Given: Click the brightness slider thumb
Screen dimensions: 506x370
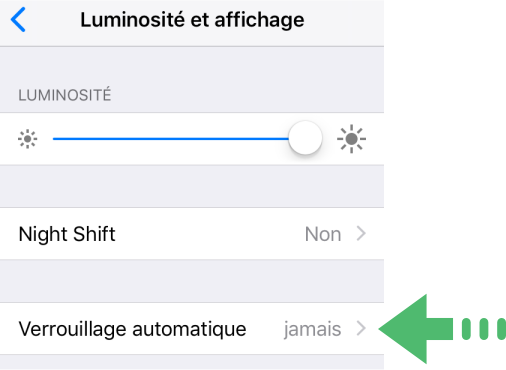Looking at the screenshot, I should coord(305,138).
